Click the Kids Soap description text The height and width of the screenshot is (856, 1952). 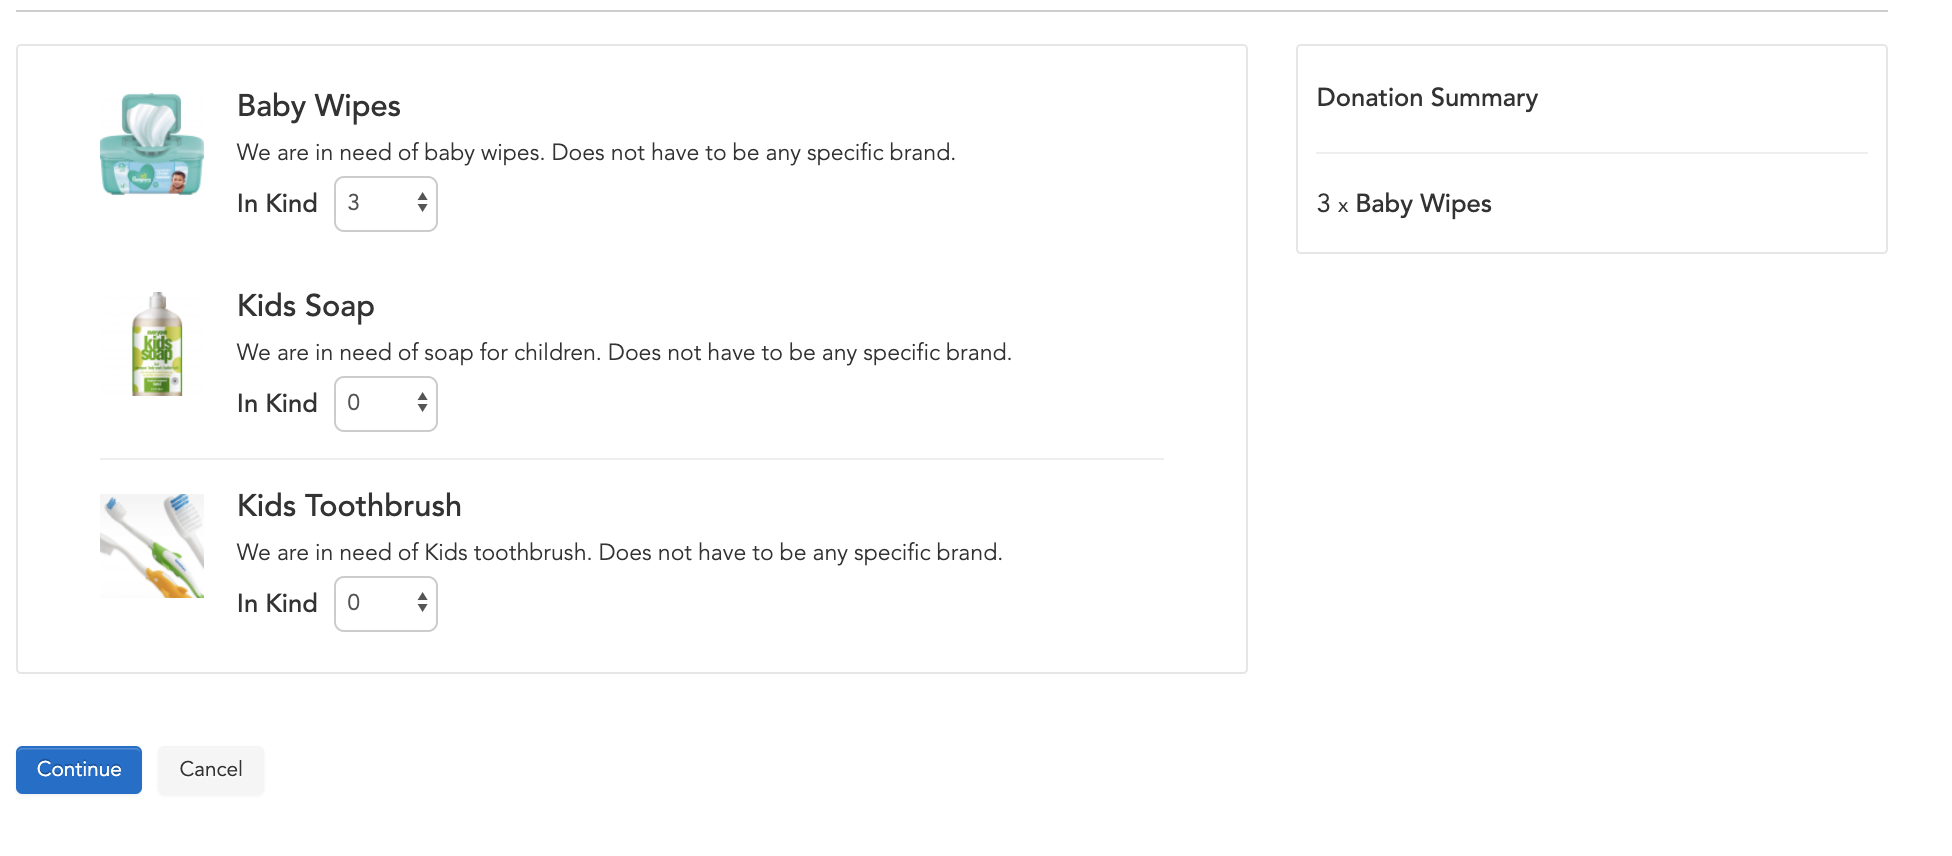click(x=624, y=353)
